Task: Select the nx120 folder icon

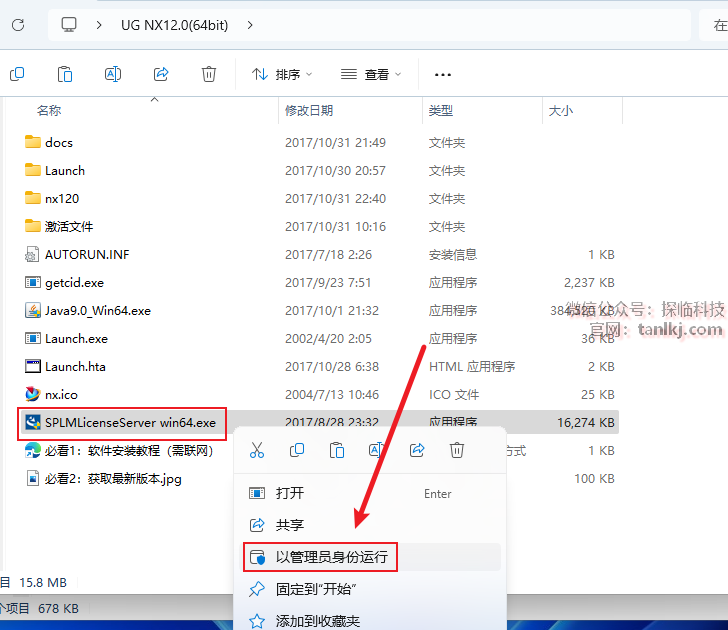Action: point(32,198)
